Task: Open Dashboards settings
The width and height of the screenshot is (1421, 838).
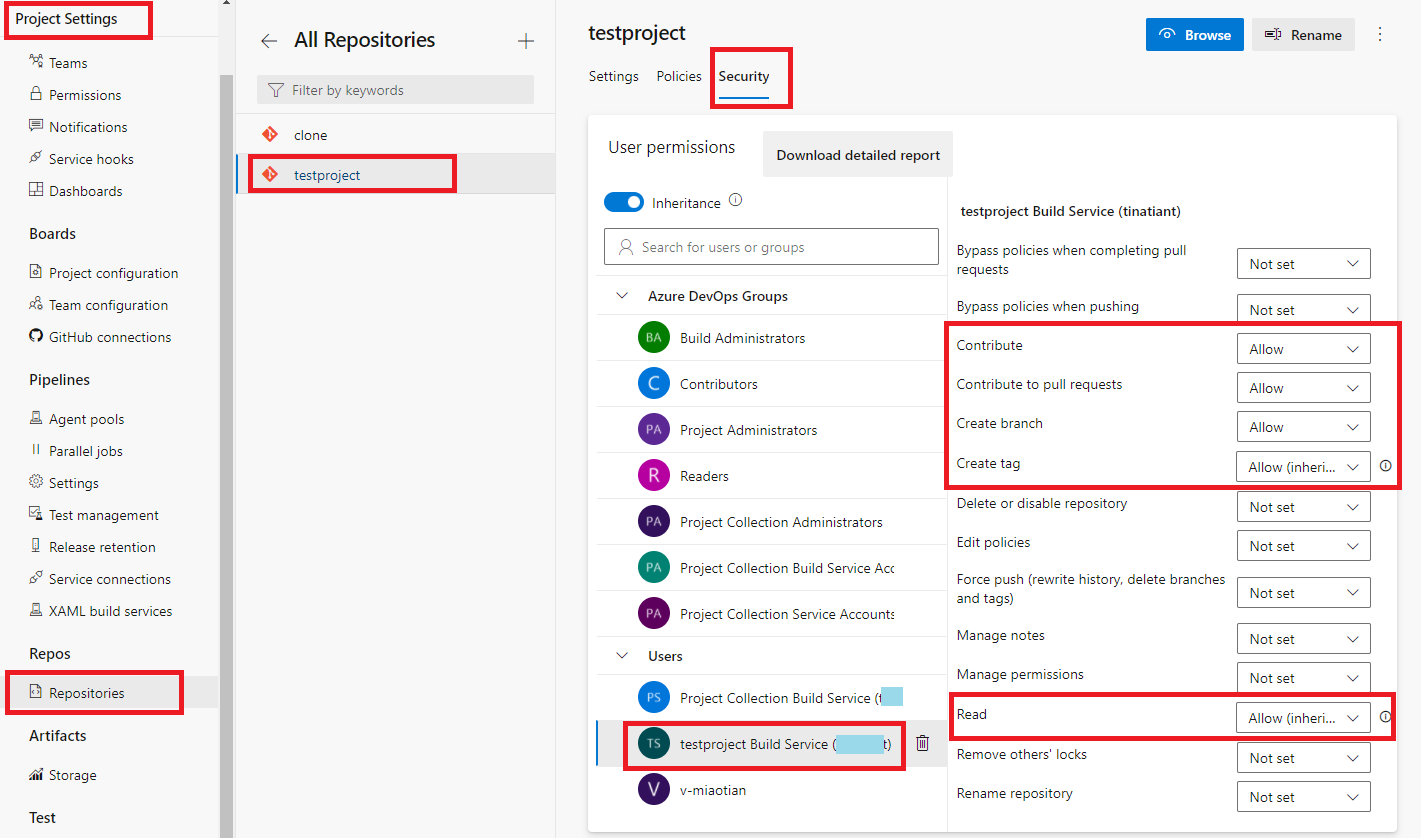Action: point(85,191)
